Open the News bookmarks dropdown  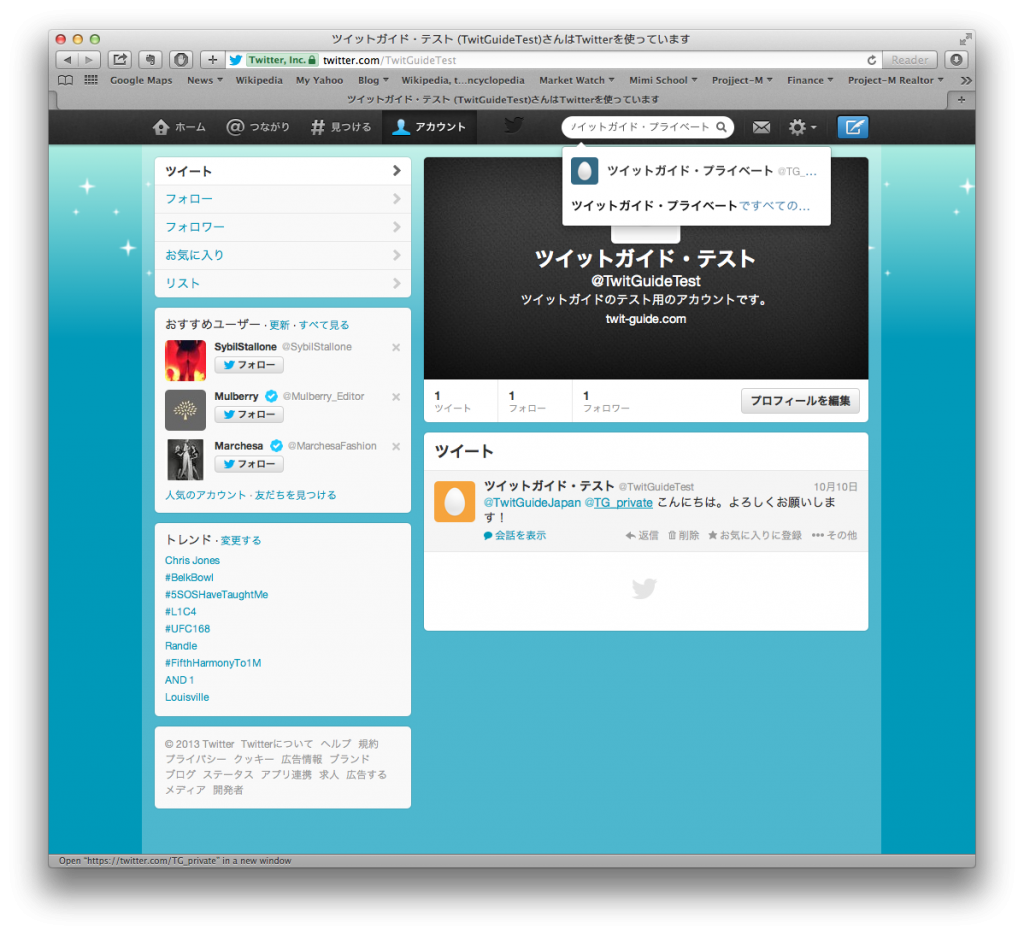[204, 80]
